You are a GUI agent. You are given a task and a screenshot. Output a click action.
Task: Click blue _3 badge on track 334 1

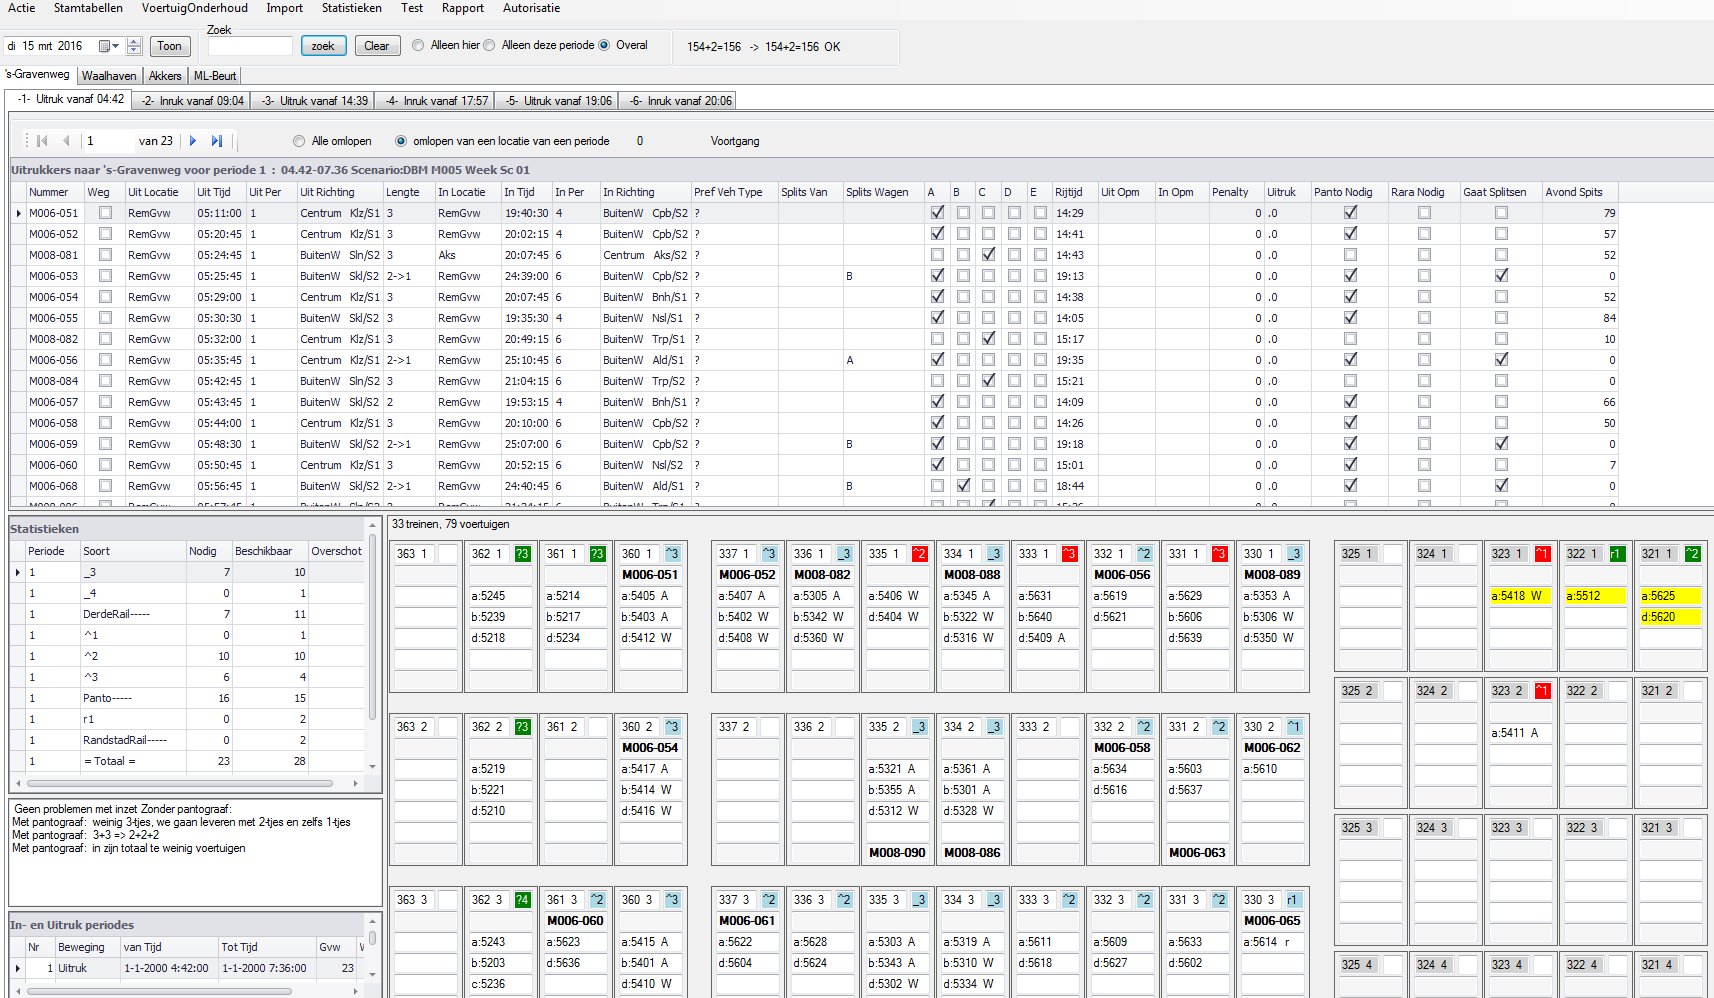click(994, 554)
